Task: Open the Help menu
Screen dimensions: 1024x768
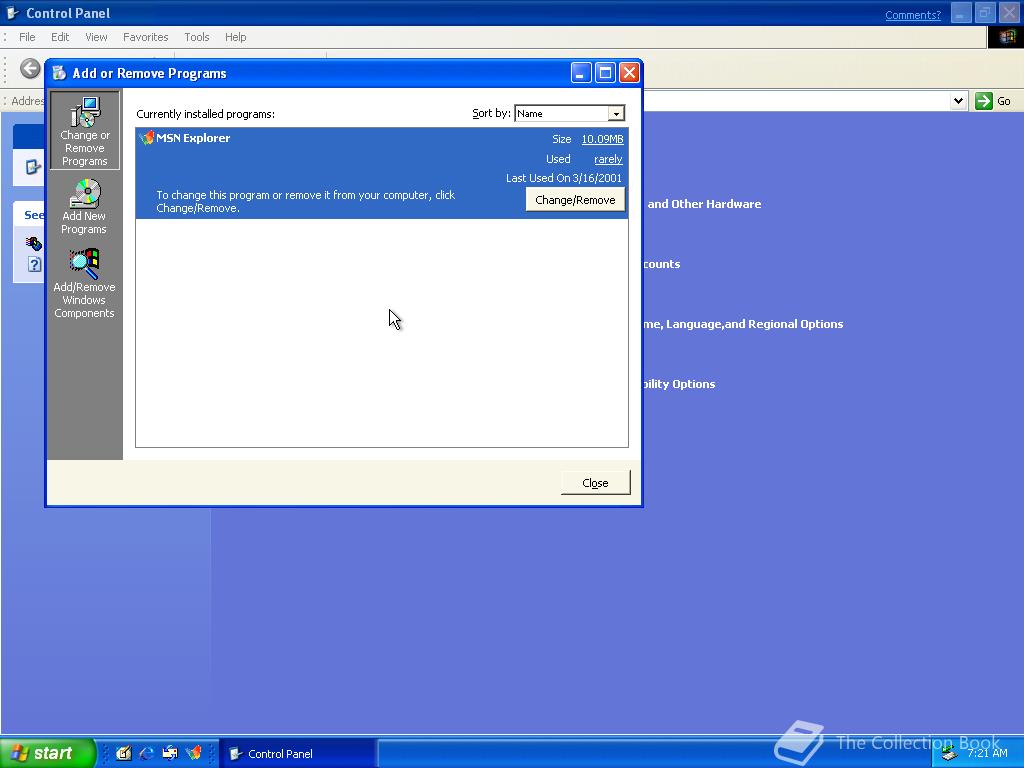Action: (236, 37)
